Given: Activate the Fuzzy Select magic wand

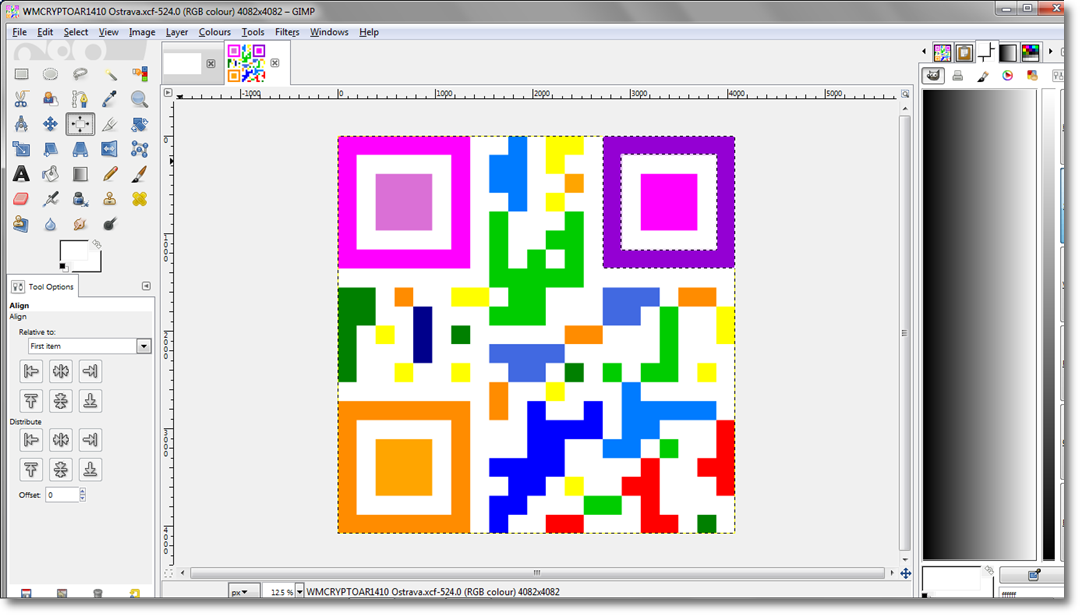Looking at the screenshot, I should point(110,74).
